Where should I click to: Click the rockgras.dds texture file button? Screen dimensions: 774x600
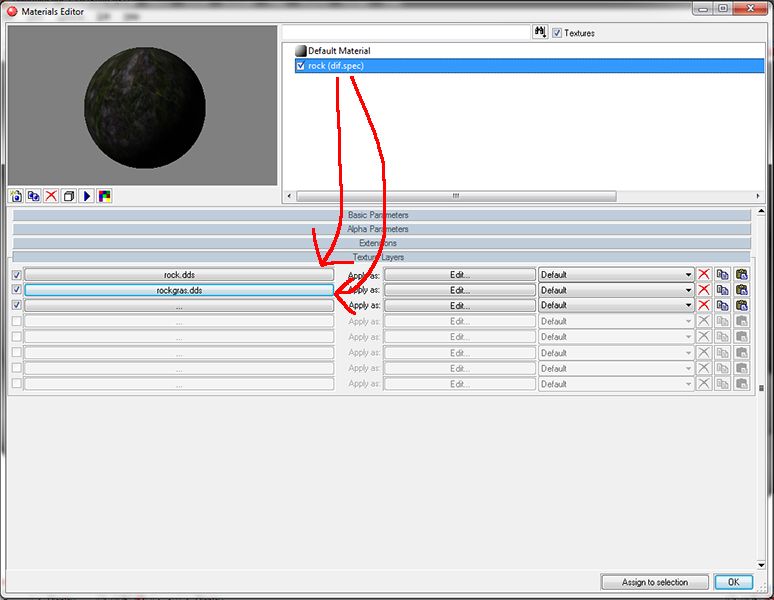point(179,290)
